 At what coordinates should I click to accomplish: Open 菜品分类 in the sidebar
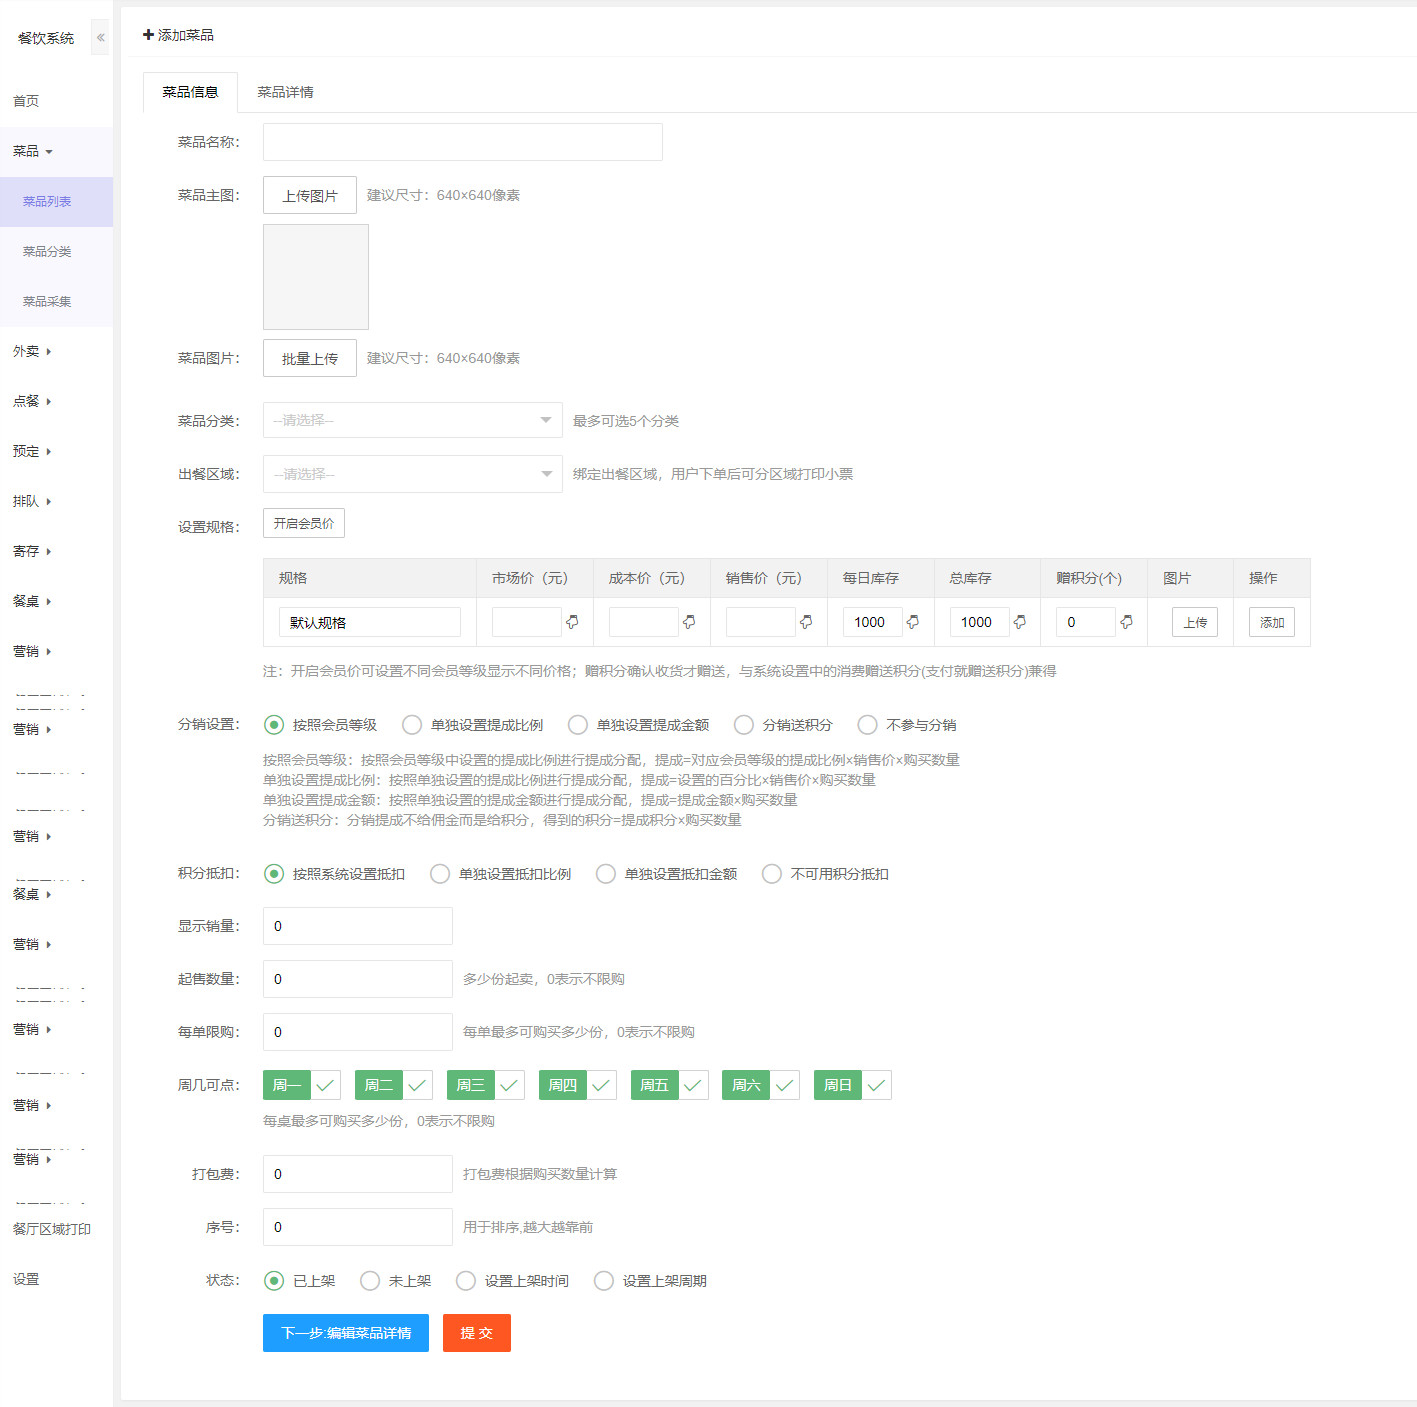[x=47, y=251]
